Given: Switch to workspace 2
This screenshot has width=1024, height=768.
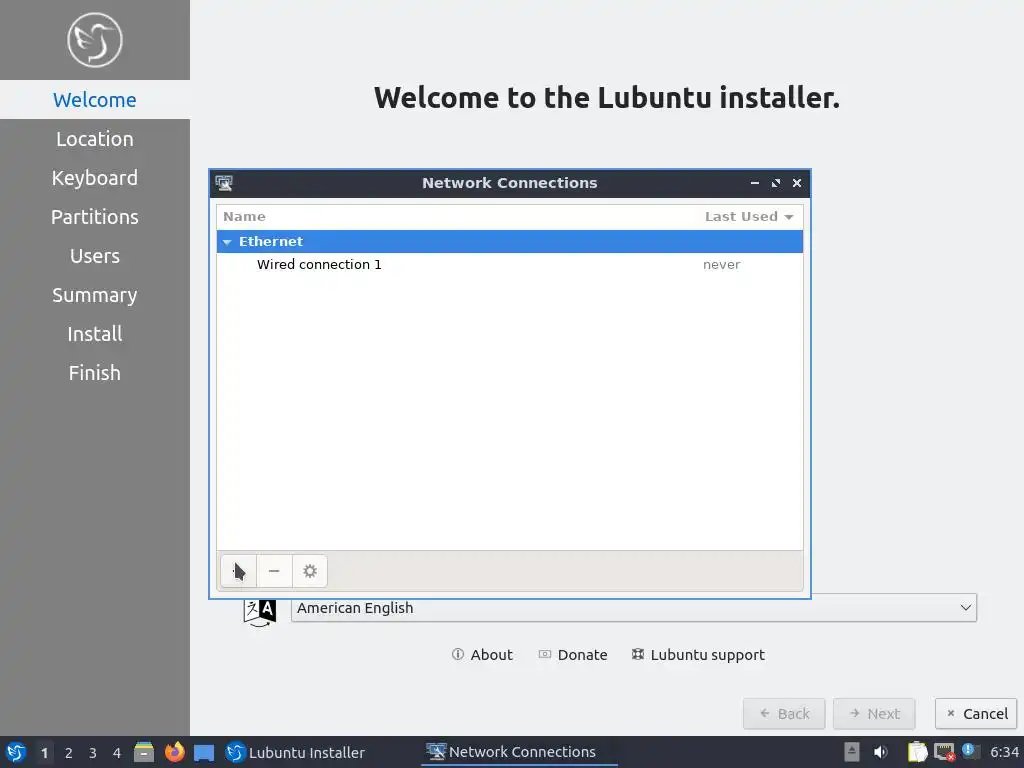Looking at the screenshot, I should (x=69, y=753).
